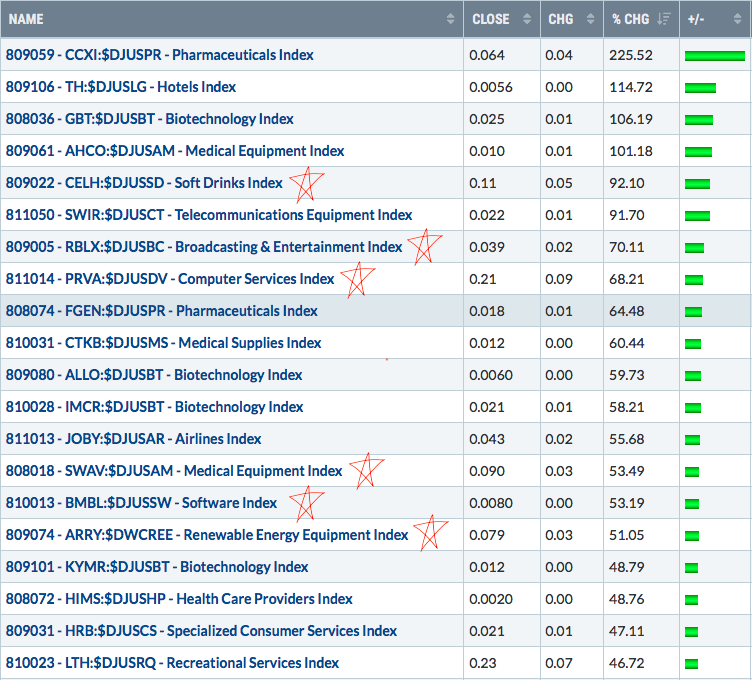Open CCXI Pharmaceuticals Index link
752x680 pixels.
pyautogui.click(x=160, y=55)
